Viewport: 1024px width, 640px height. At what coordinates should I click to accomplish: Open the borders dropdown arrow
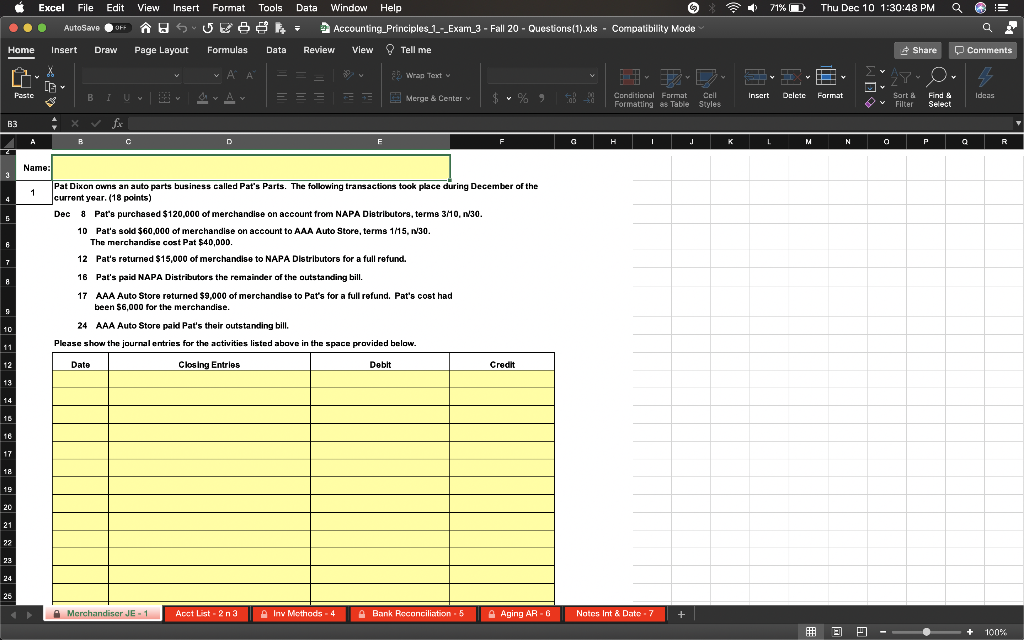(x=178, y=97)
